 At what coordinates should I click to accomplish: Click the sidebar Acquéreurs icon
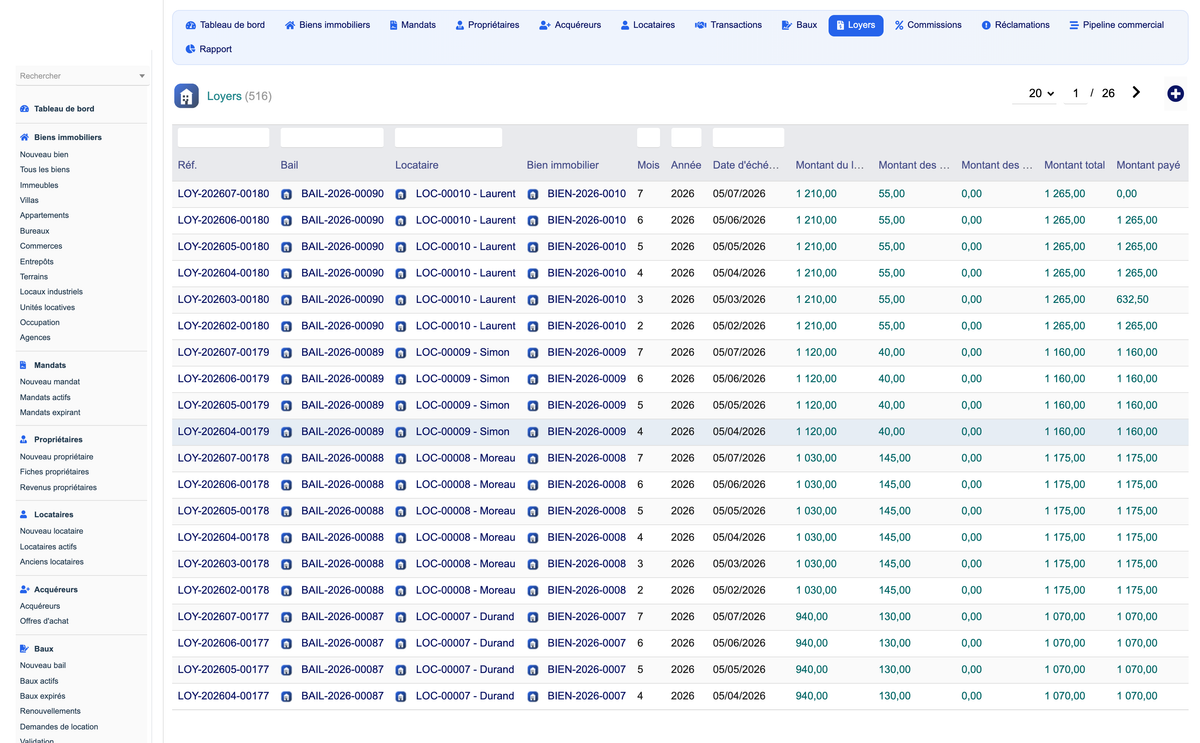25,590
